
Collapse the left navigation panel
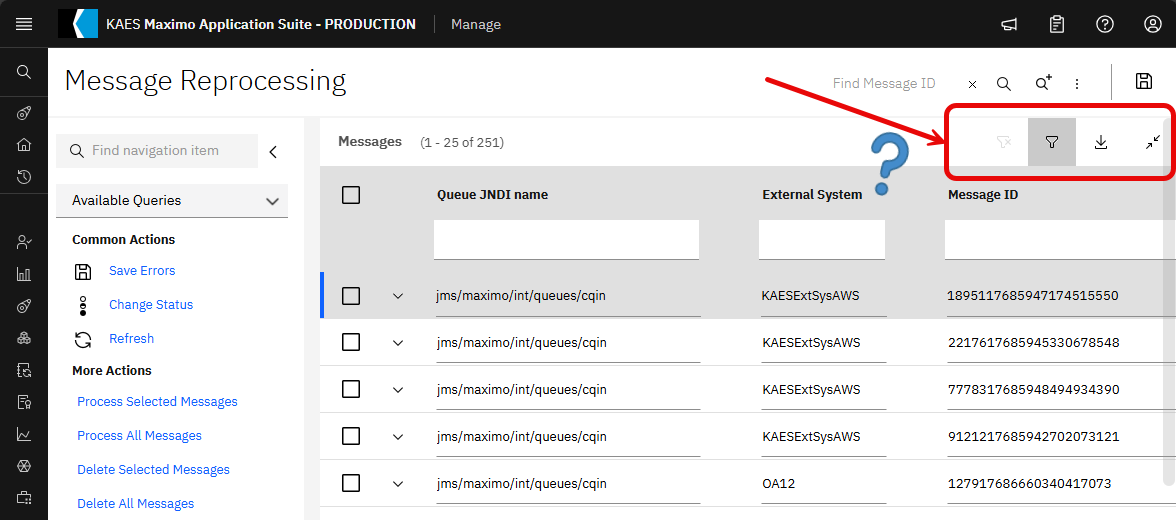pos(273,151)
